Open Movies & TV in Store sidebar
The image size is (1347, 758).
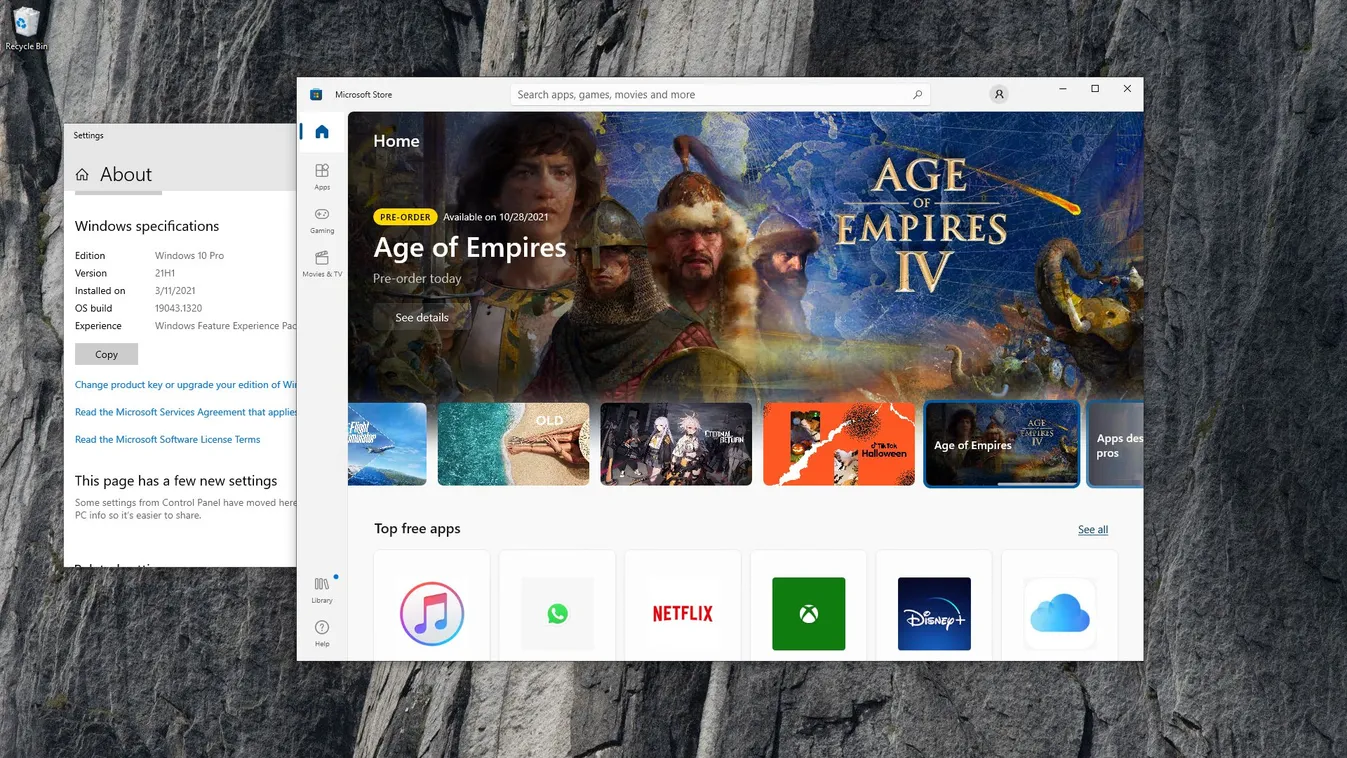click(x=322, y=264)
